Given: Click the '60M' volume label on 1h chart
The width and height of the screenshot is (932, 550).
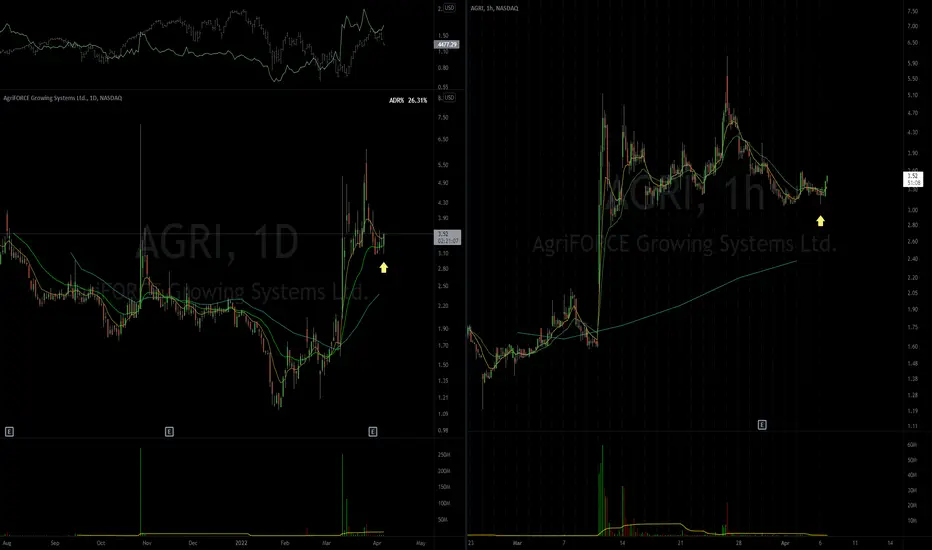Looking at the screenshot, I should (x=911, y=445).
